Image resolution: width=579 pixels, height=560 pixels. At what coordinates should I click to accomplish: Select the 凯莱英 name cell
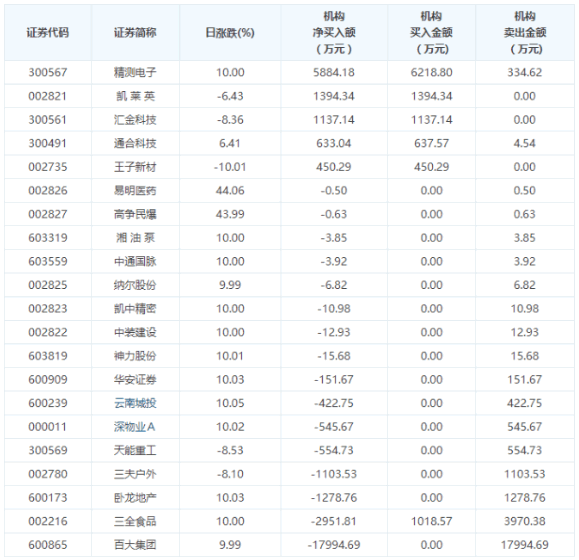click(x=135, y=96)
